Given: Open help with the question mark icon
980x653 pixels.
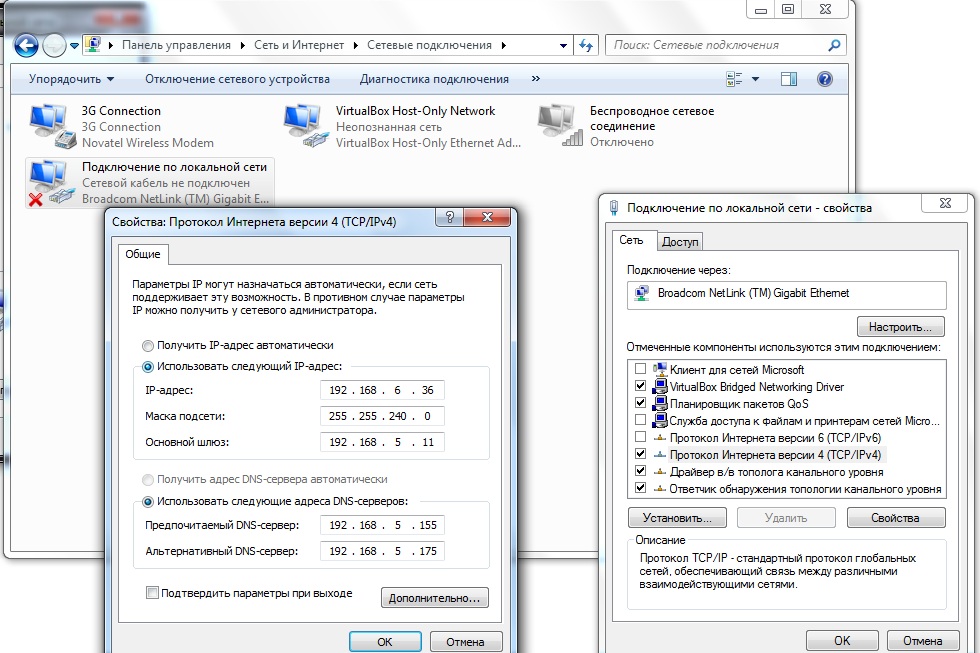Looking at the screenshot, I should [825, 79].
